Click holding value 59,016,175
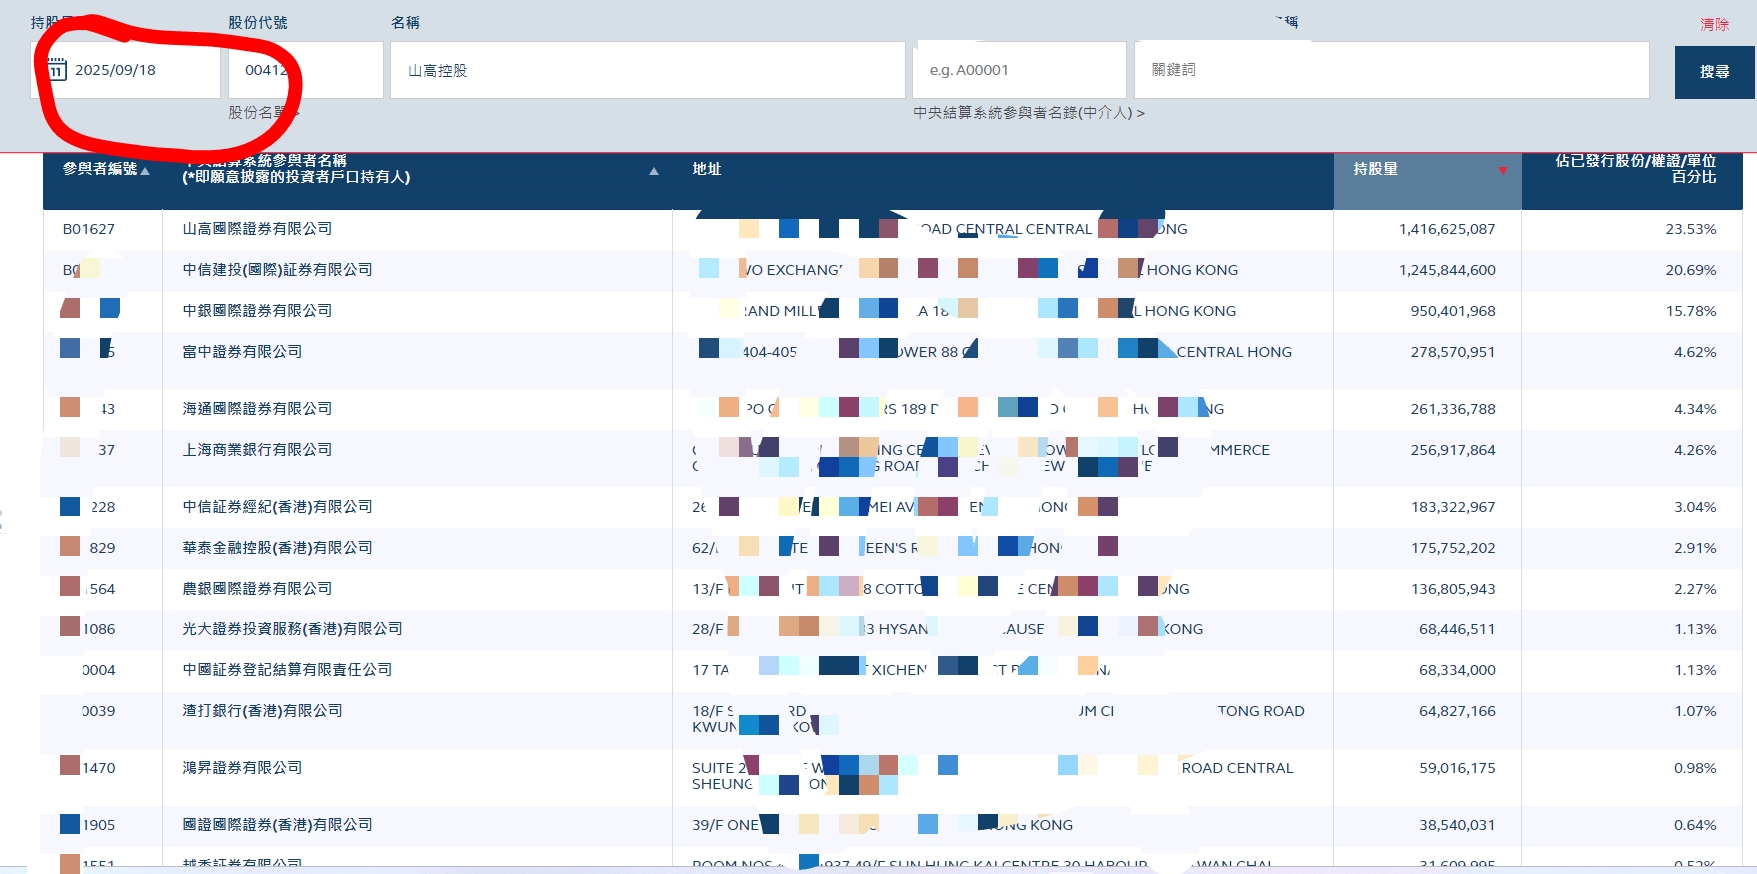 [1457, 768]
